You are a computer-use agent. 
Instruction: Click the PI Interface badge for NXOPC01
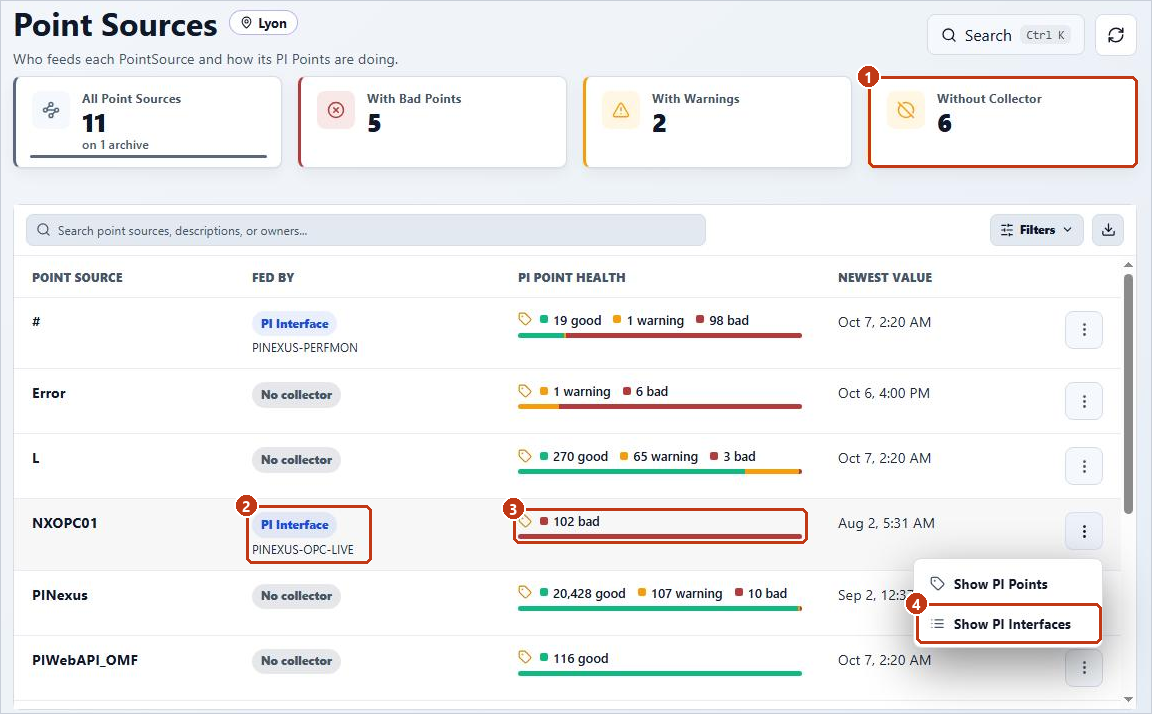coord(295,524)
